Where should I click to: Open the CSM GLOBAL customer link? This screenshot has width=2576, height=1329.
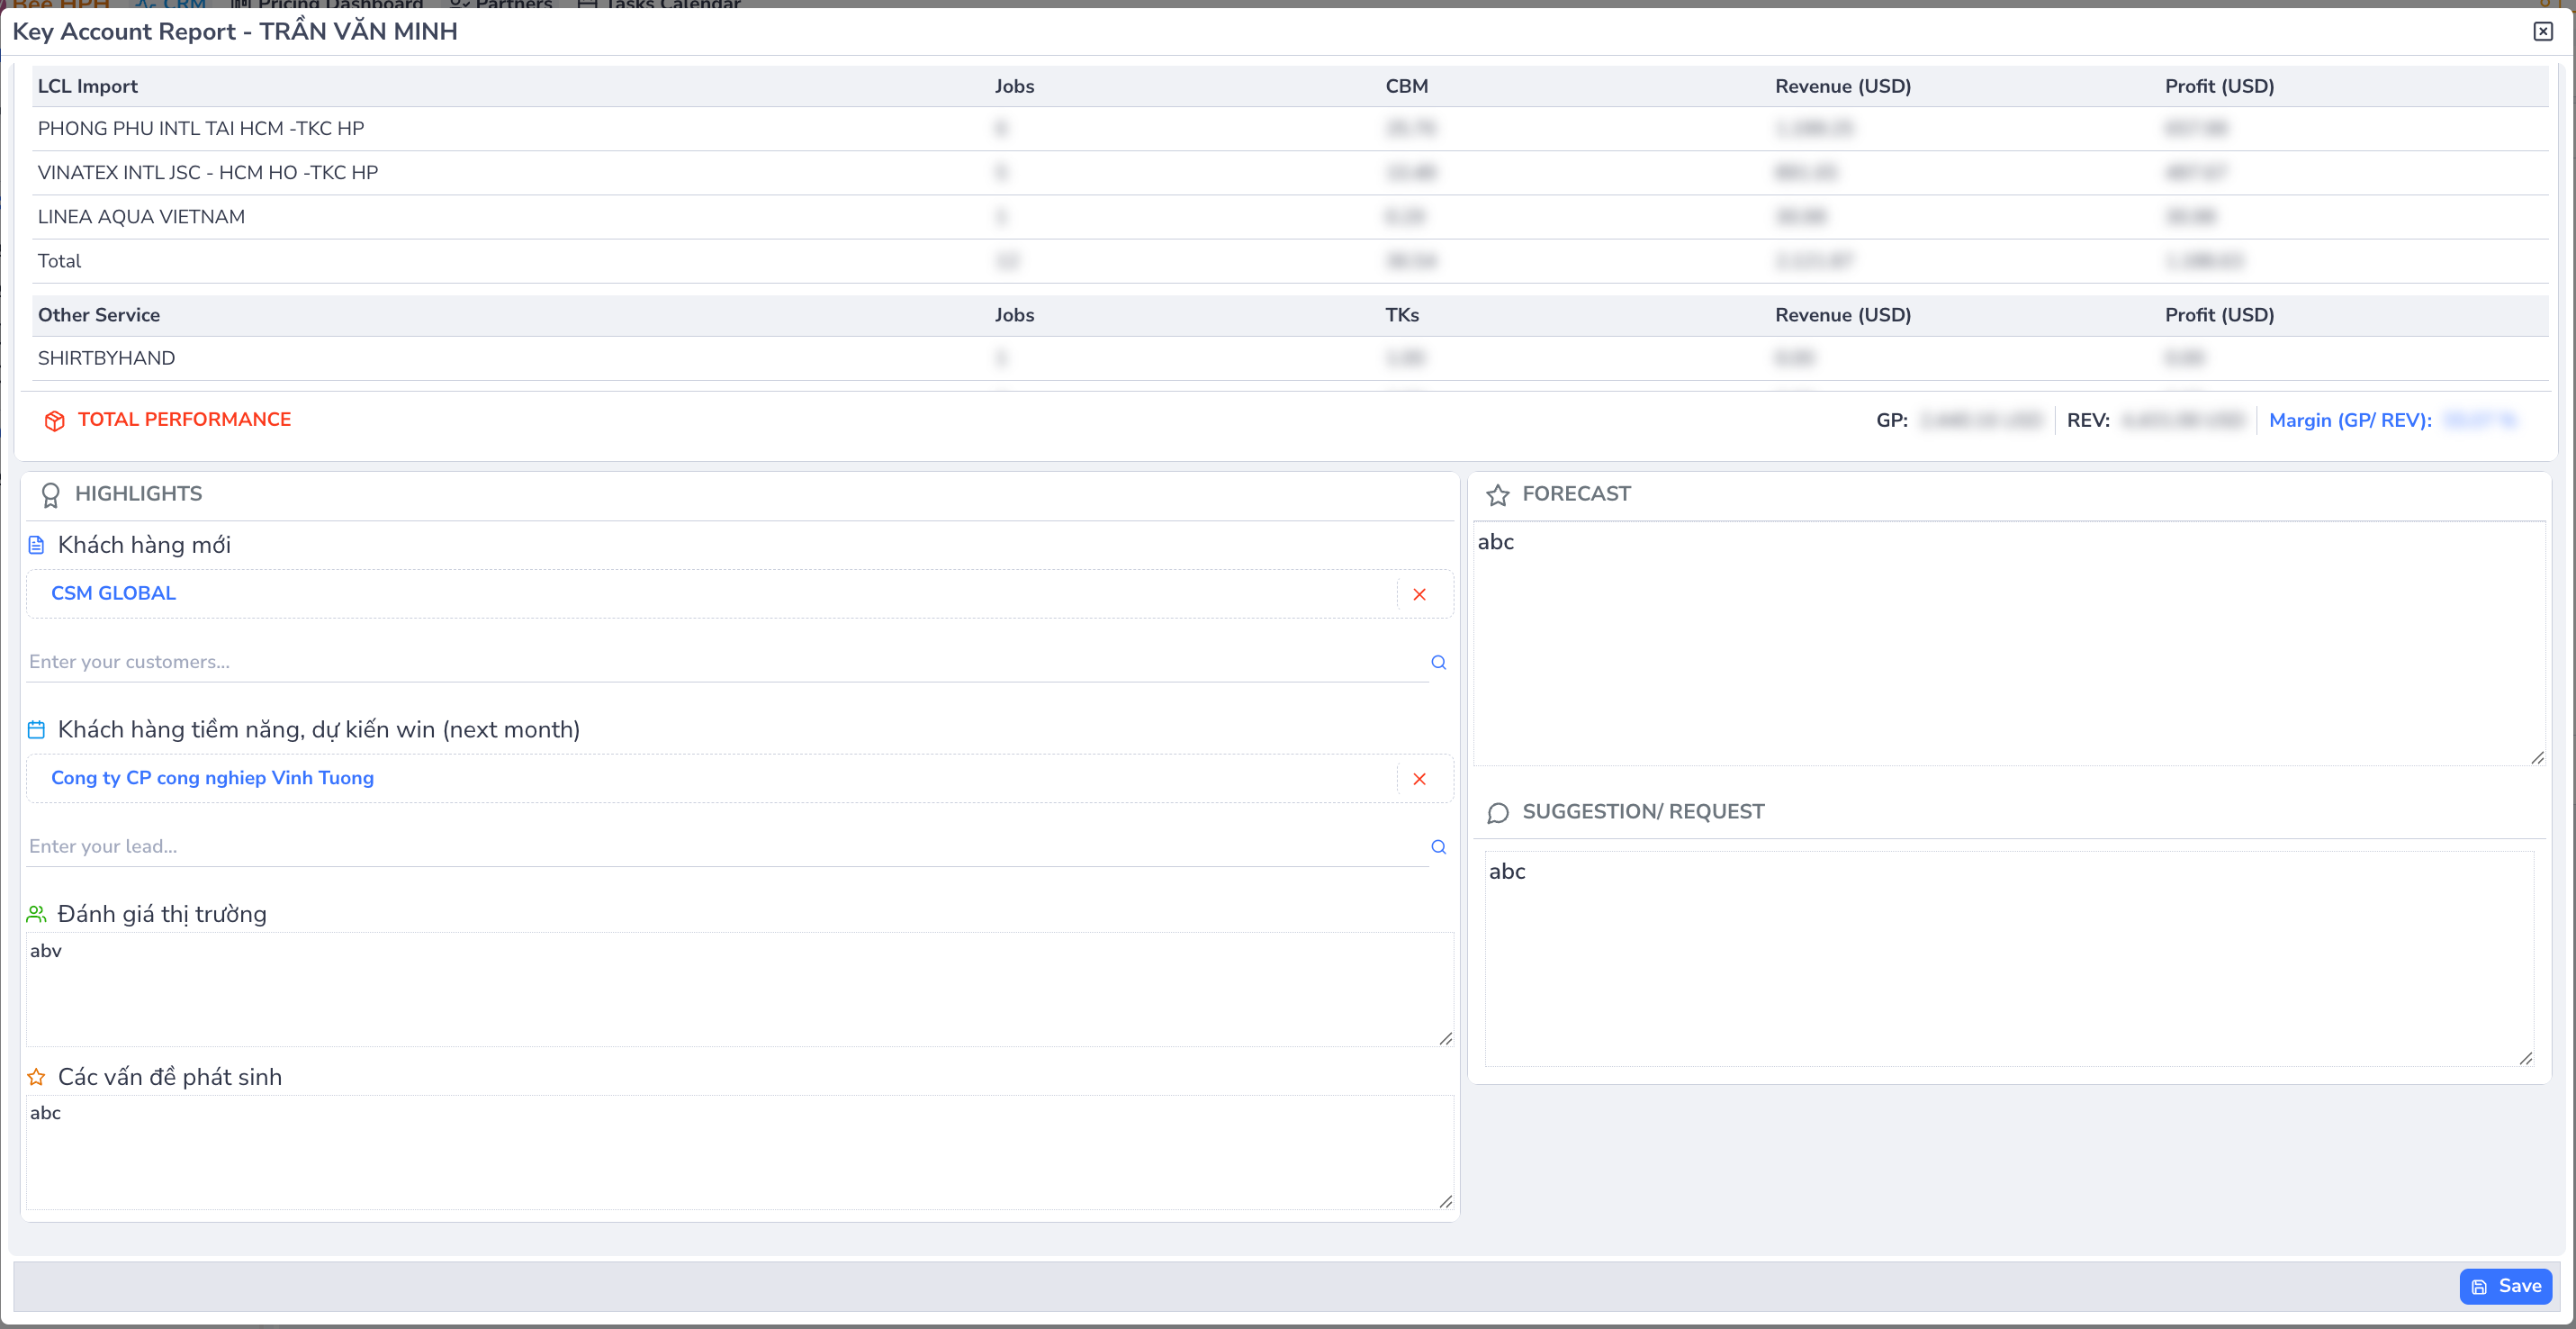[113, 593]
